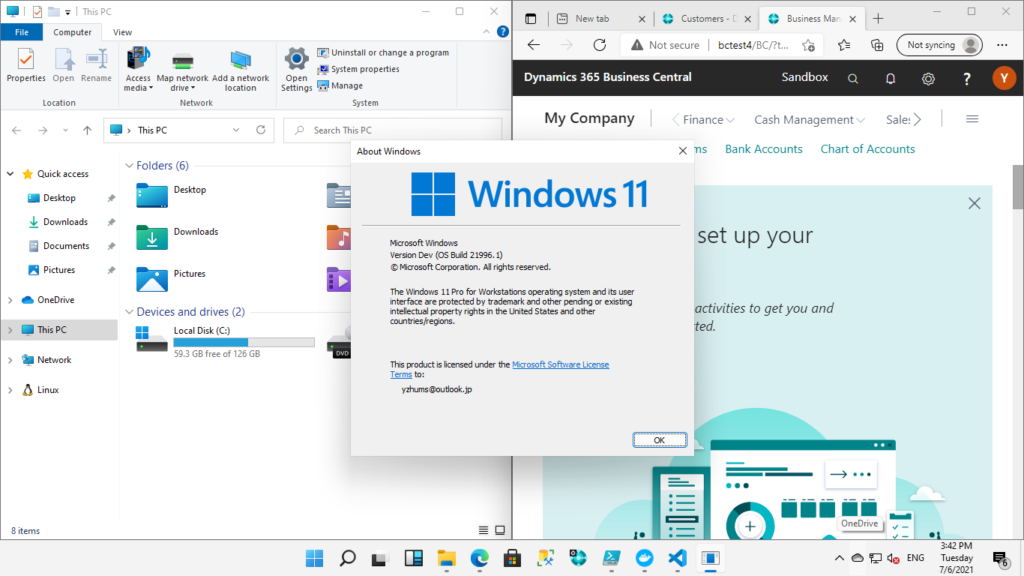Screen dimensions: 1024x576
Task: Launch Visual Studio Code from the taskbar
Action: (678, 559)
